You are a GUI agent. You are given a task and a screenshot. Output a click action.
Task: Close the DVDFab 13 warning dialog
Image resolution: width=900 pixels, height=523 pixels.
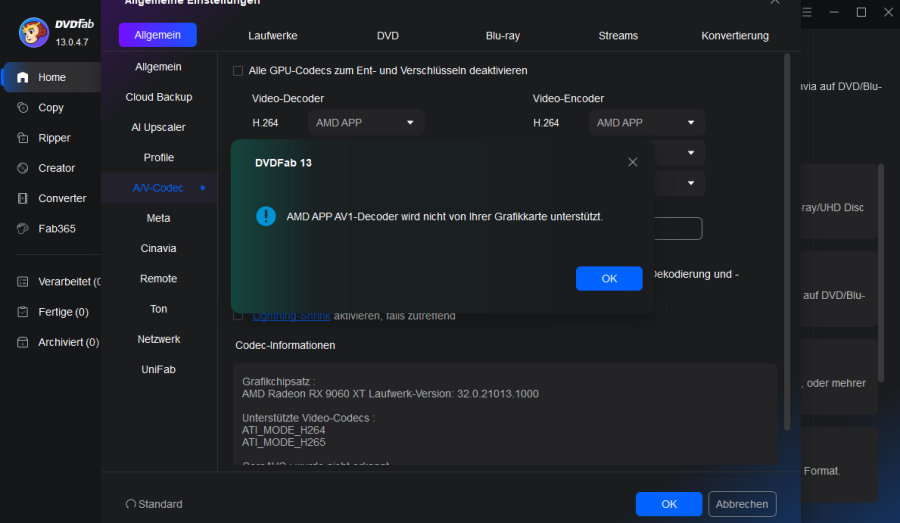(632, 162)
